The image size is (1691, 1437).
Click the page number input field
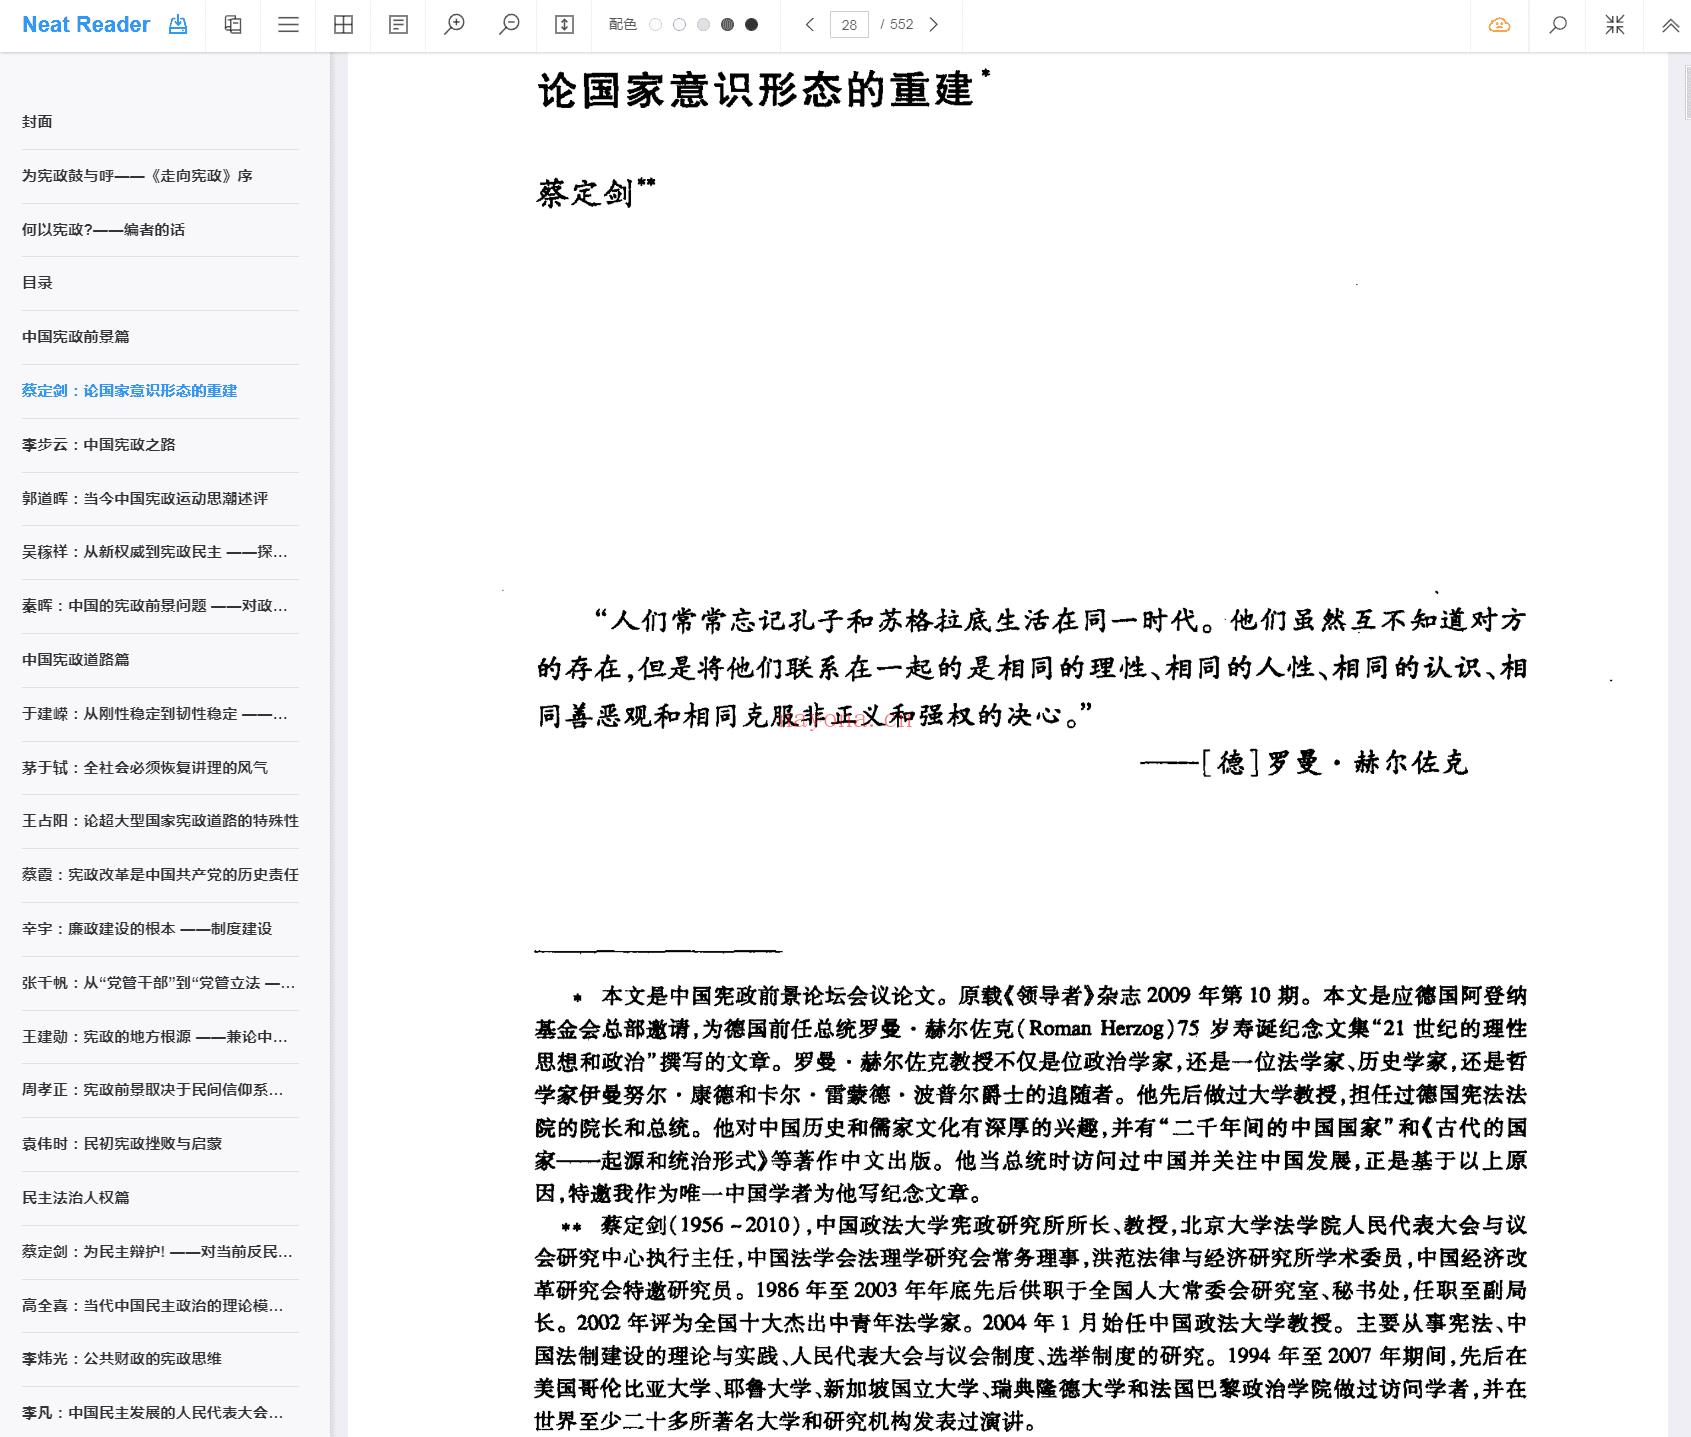click(x=849, y=25)
